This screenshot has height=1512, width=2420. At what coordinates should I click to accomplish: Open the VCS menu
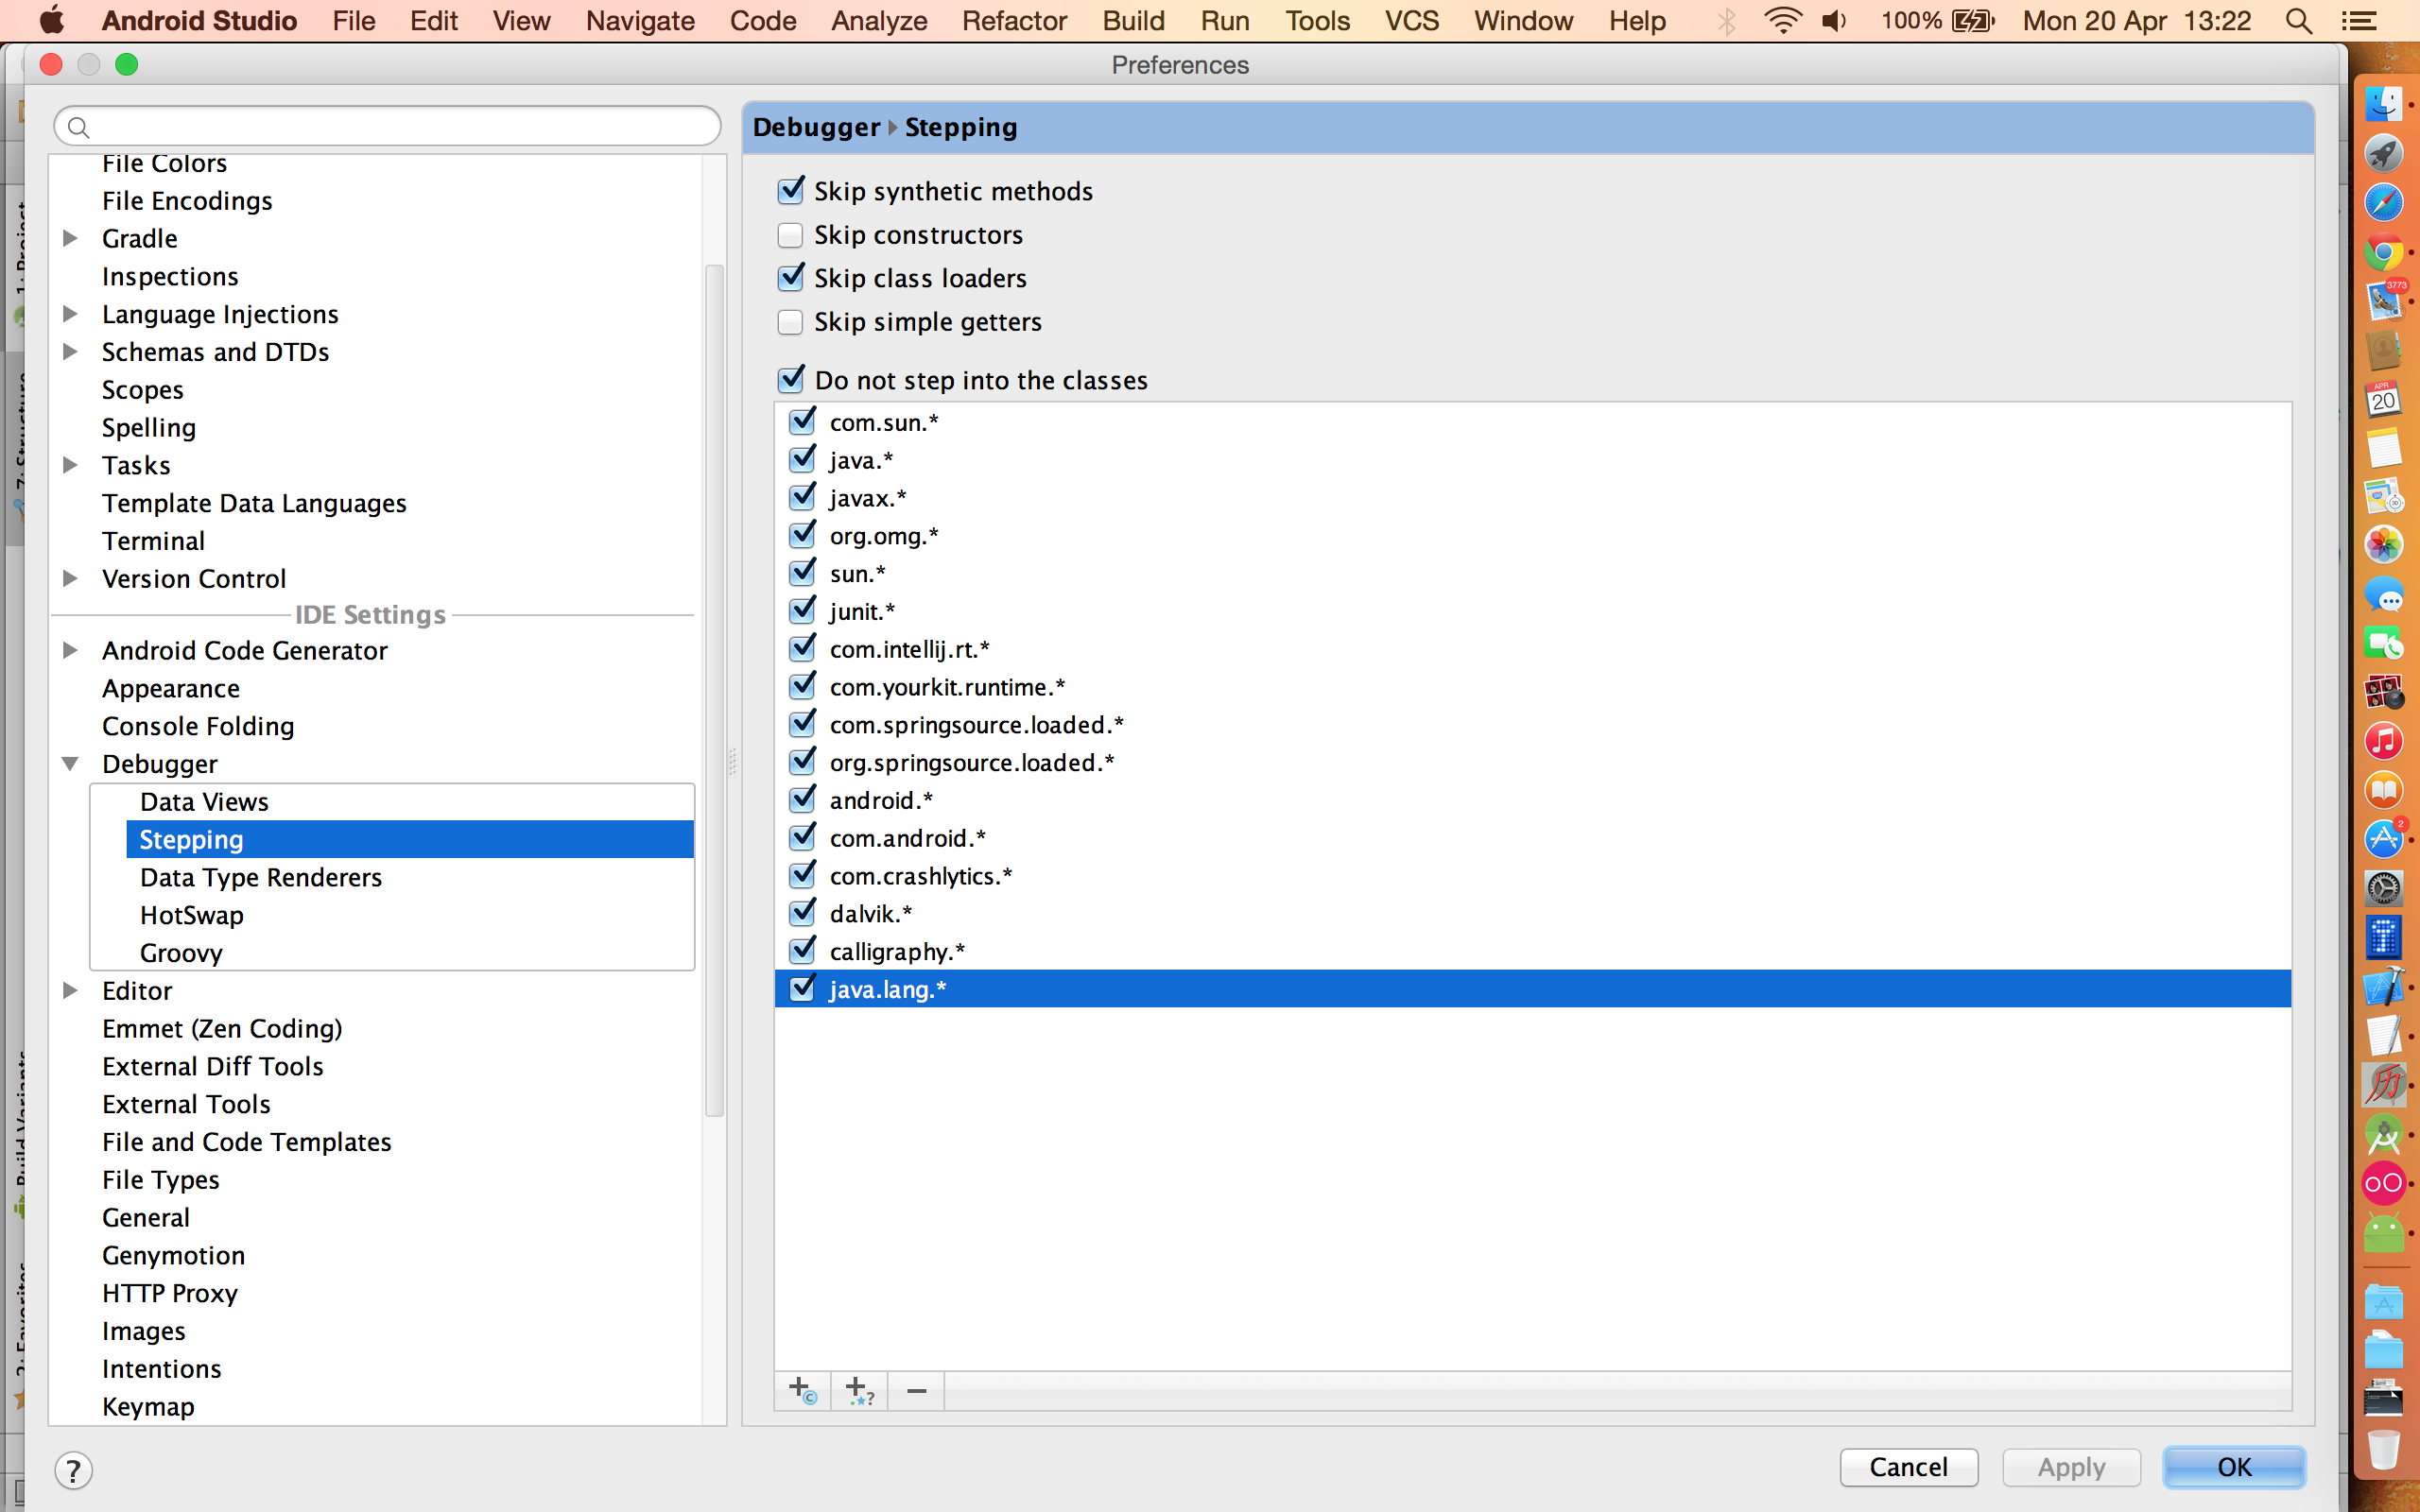1412,21
